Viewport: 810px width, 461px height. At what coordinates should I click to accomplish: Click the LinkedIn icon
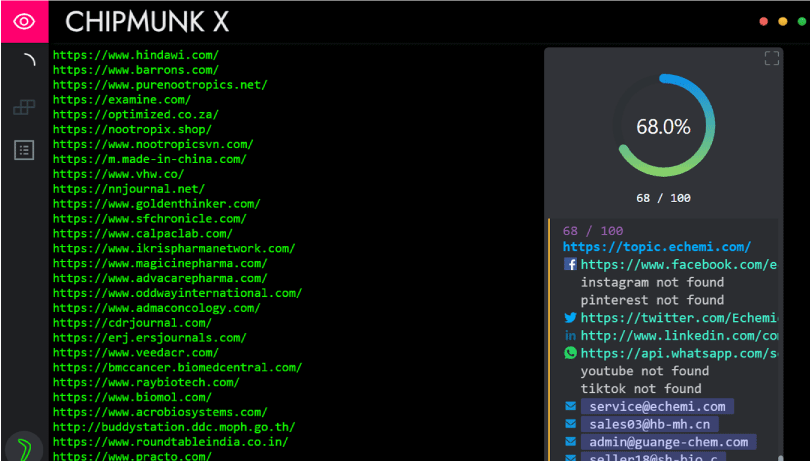[570, 336]
